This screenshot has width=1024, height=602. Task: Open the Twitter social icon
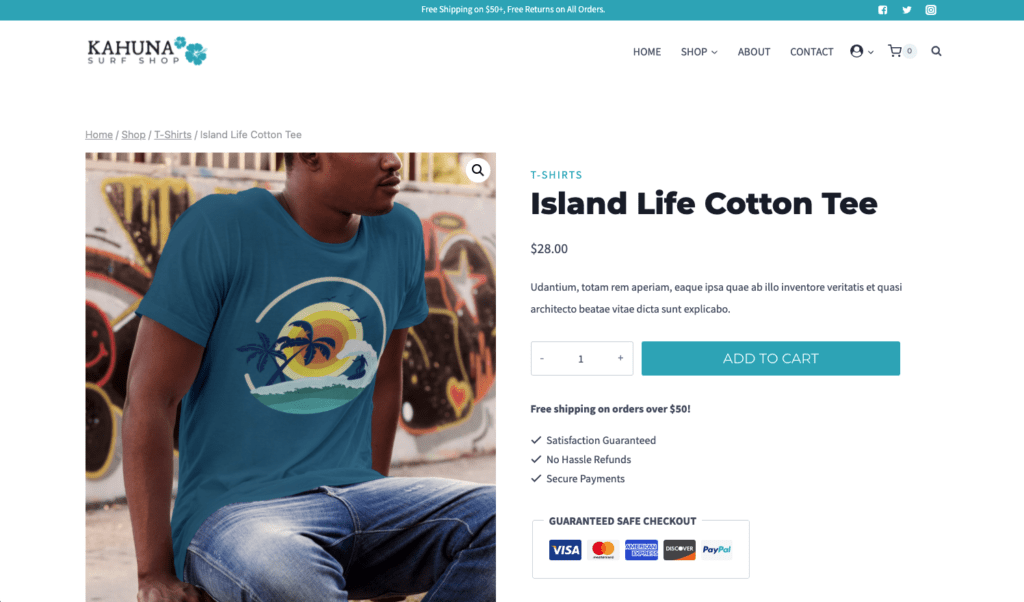[906, 10]
